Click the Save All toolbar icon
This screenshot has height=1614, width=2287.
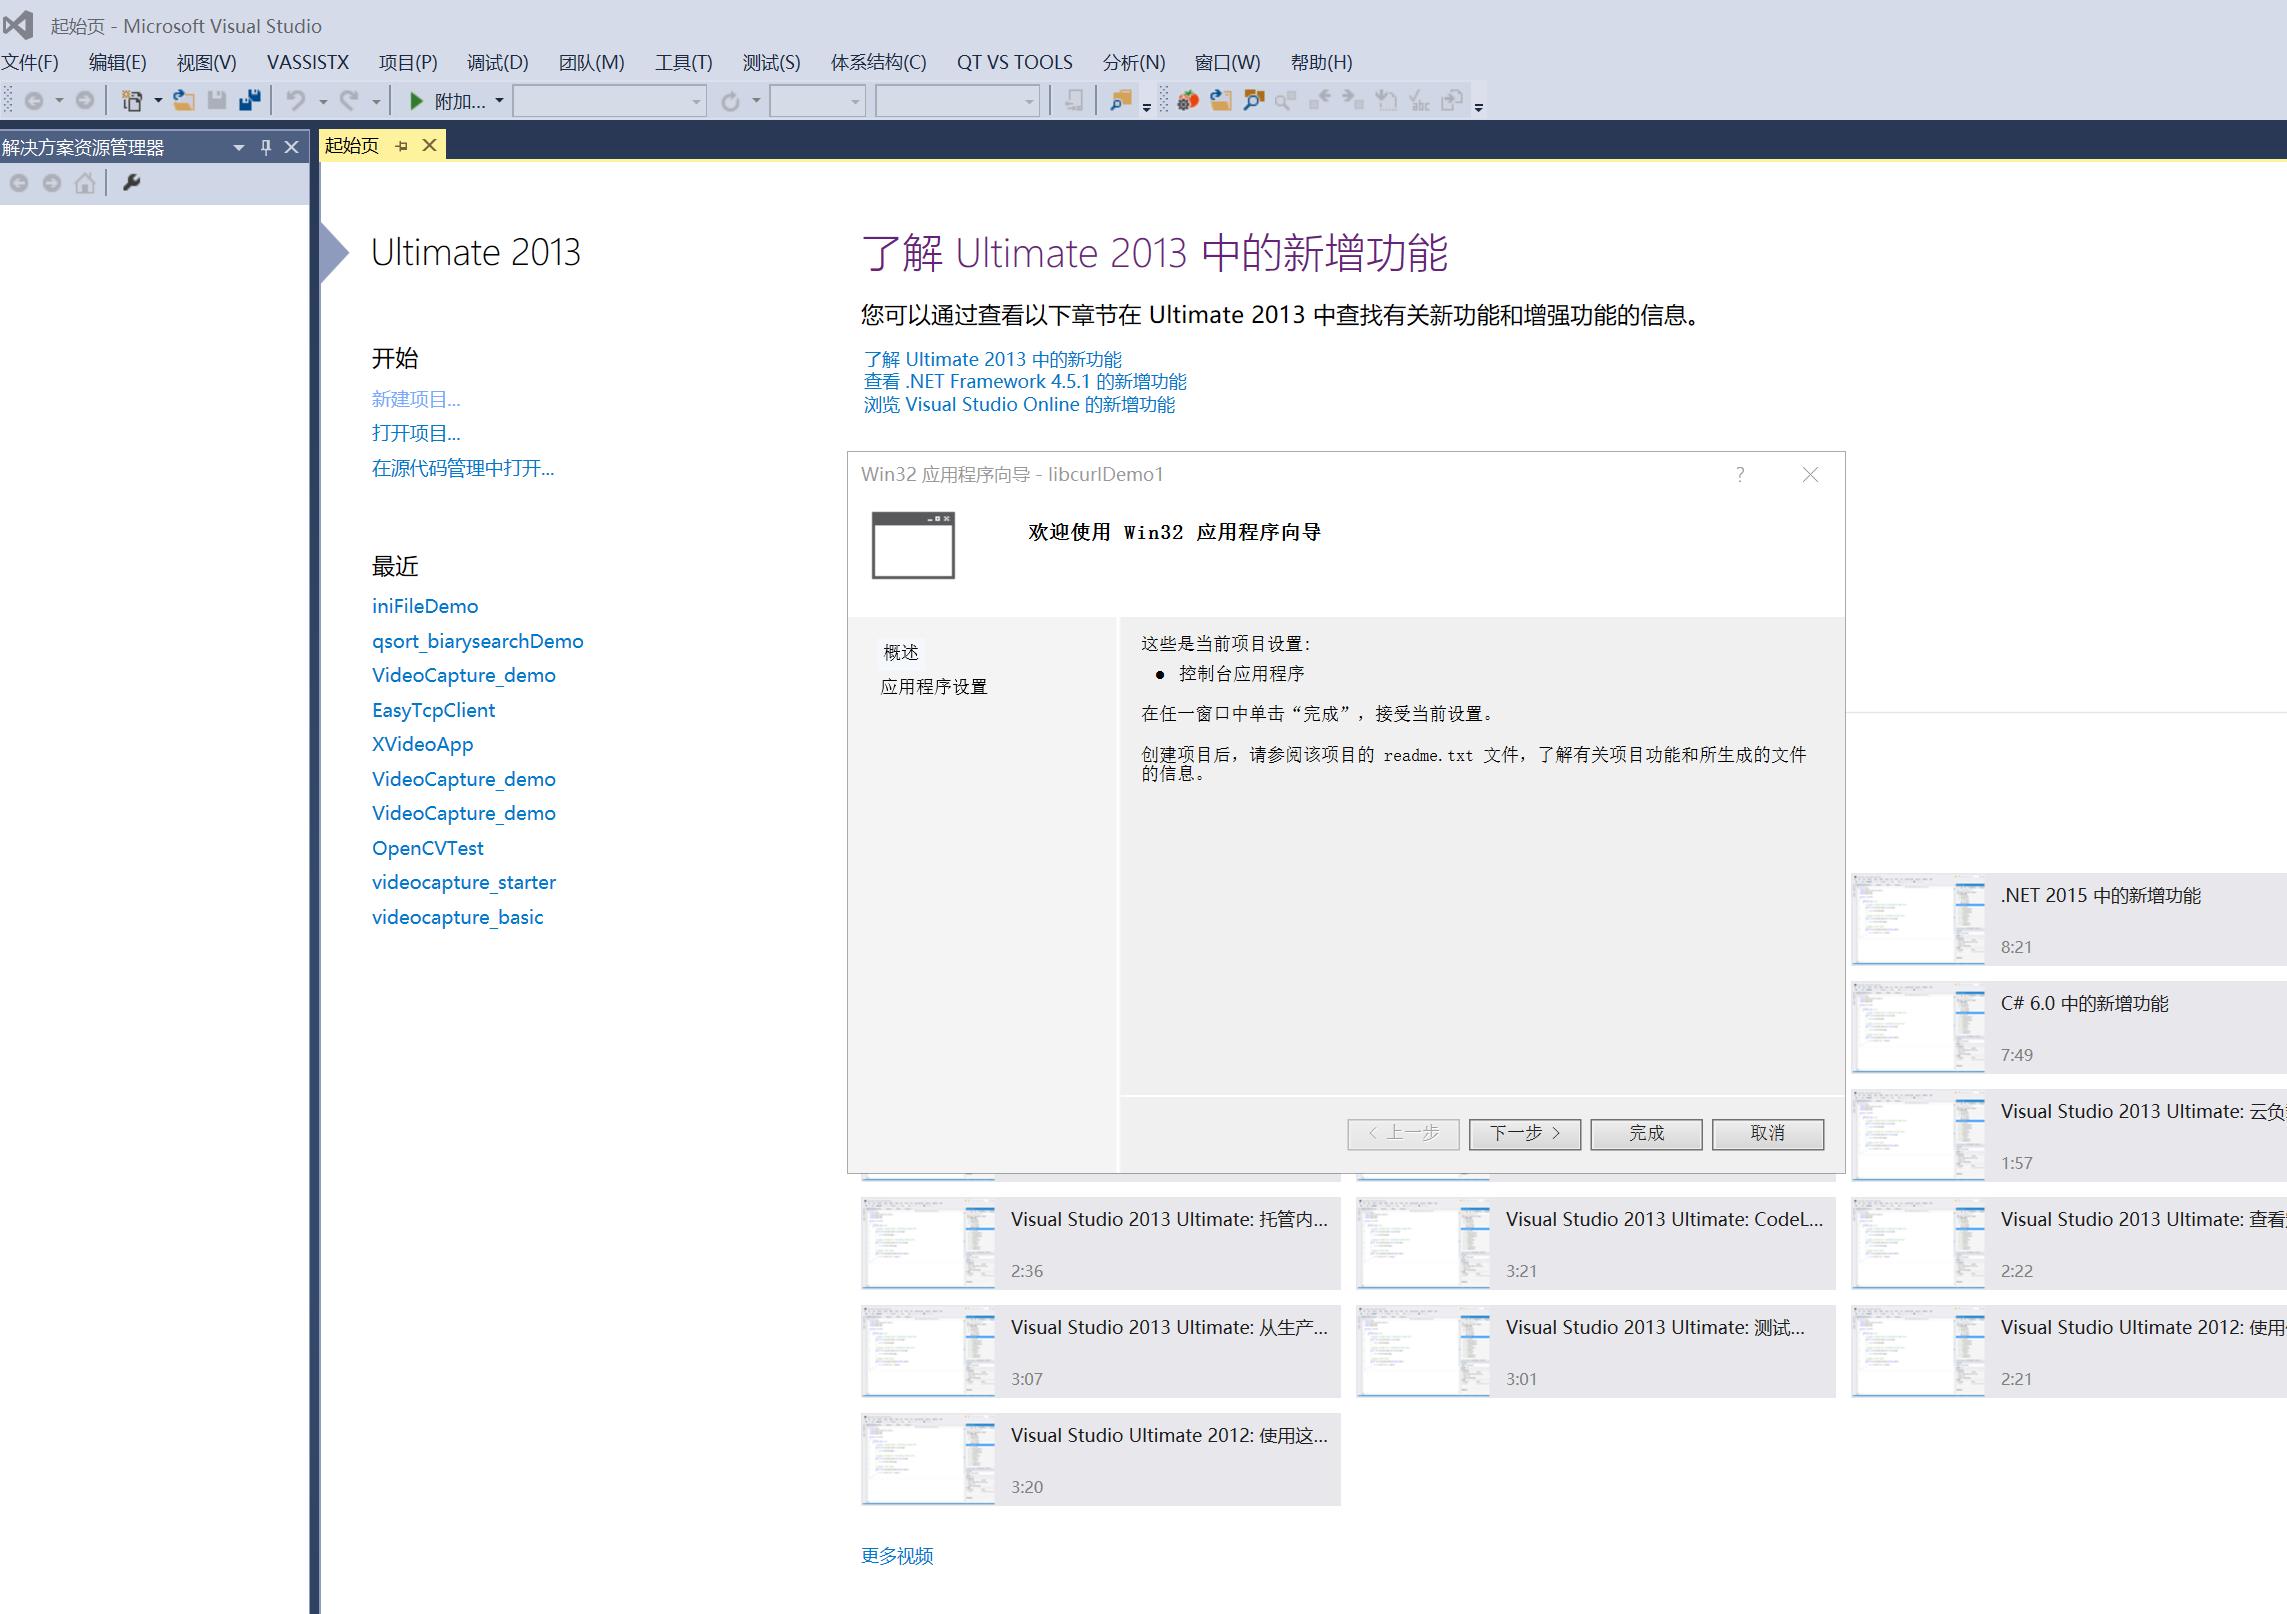tap(250, 100)
